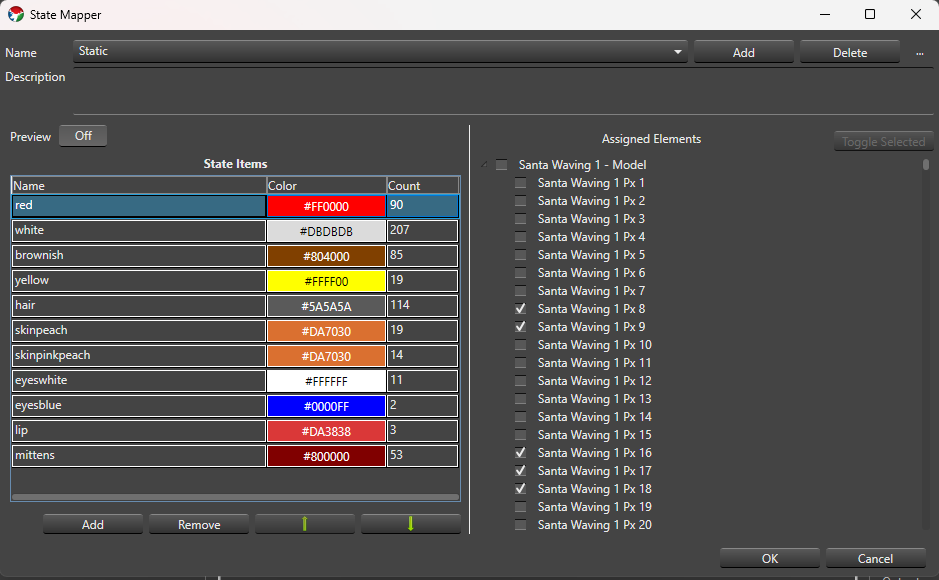
Task: Click the count cell showing 207
Action: pos(423,231)
